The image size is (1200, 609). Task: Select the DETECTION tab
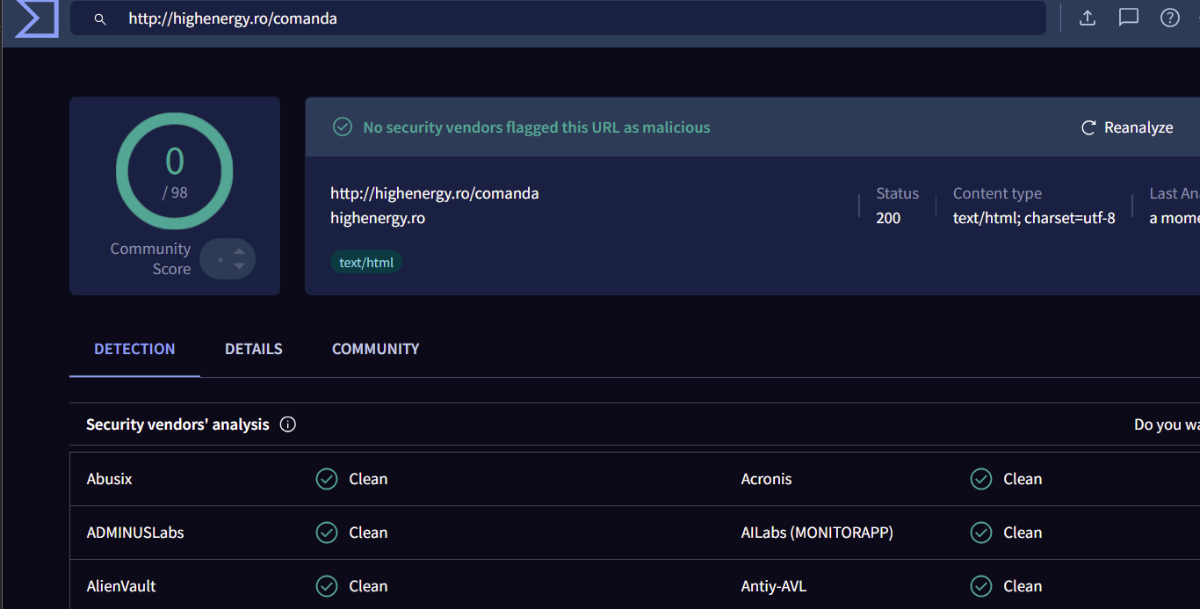coord(134,349)
